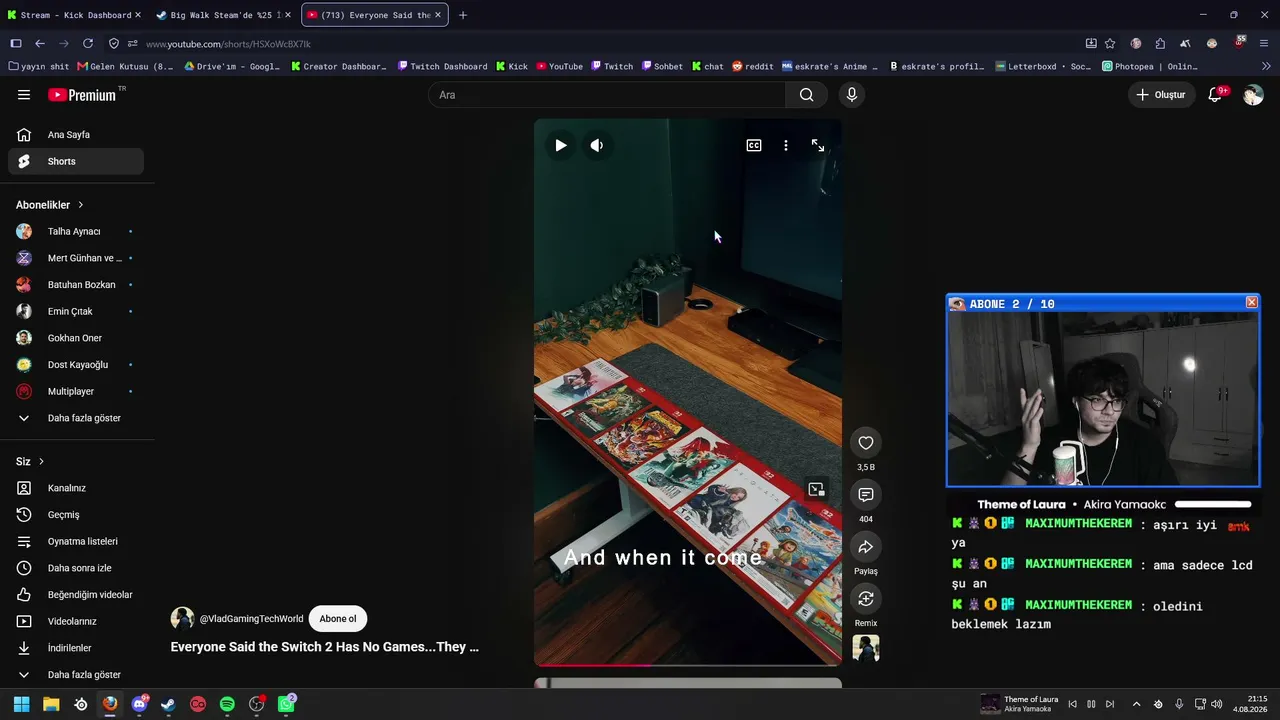This screenshot has width=1280, height=720.
Task: Start voice search with the microphone
Action: point(852,95)
